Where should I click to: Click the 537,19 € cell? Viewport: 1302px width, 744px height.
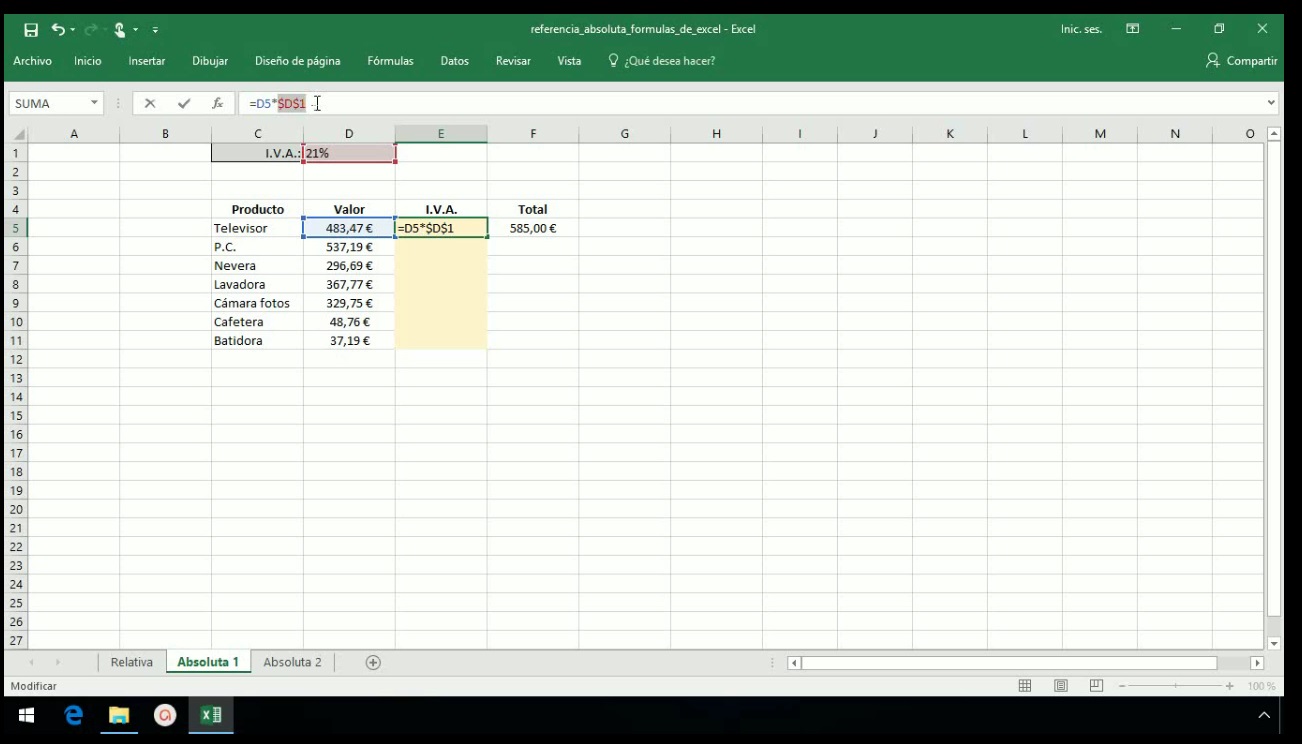click(x=349, y=247)
